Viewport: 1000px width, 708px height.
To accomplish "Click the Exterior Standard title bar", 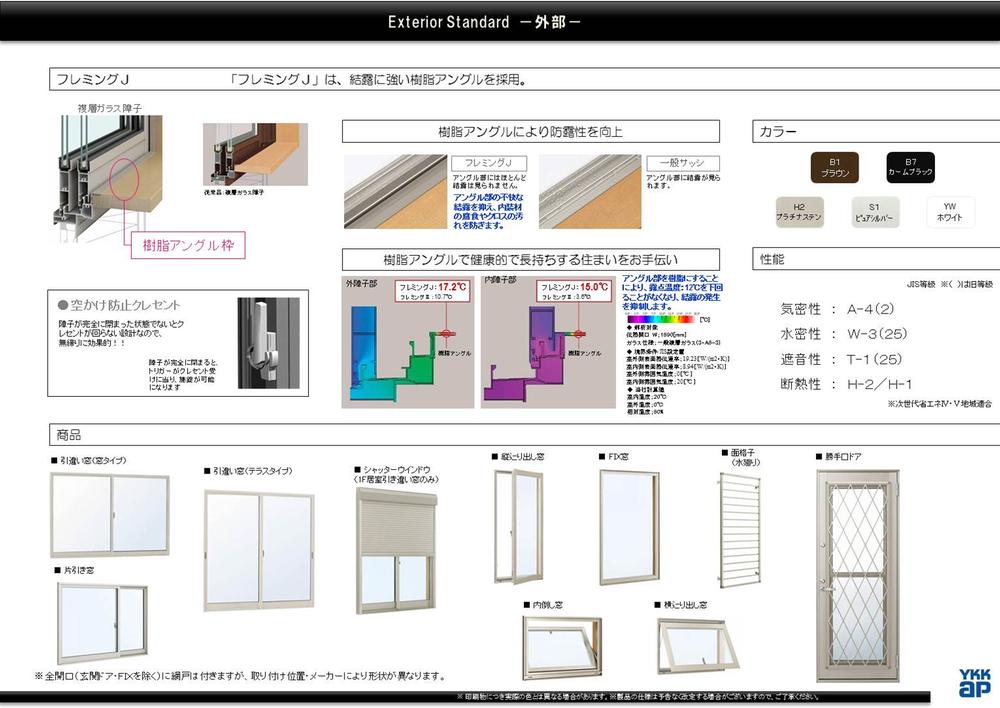I will [x=499, y=21].
